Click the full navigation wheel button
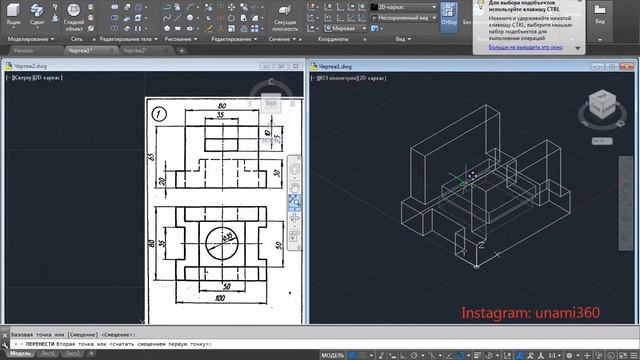 tap(294, 169)
